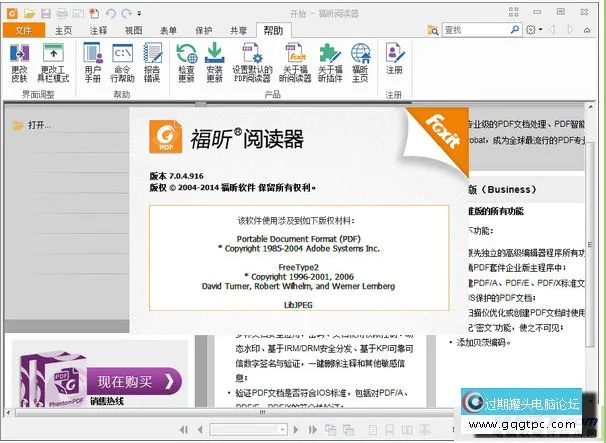Screen dimensions: 606x443
Task: Switch to the 视图 view tab
Action: [x=134, y=31]
